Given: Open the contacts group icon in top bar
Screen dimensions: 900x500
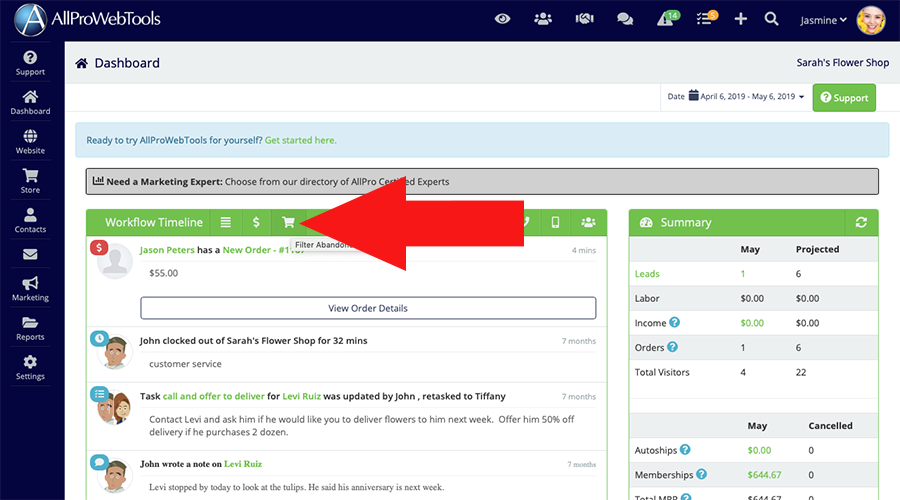Looking at the screenshot, I should click(x=543, y=19).
